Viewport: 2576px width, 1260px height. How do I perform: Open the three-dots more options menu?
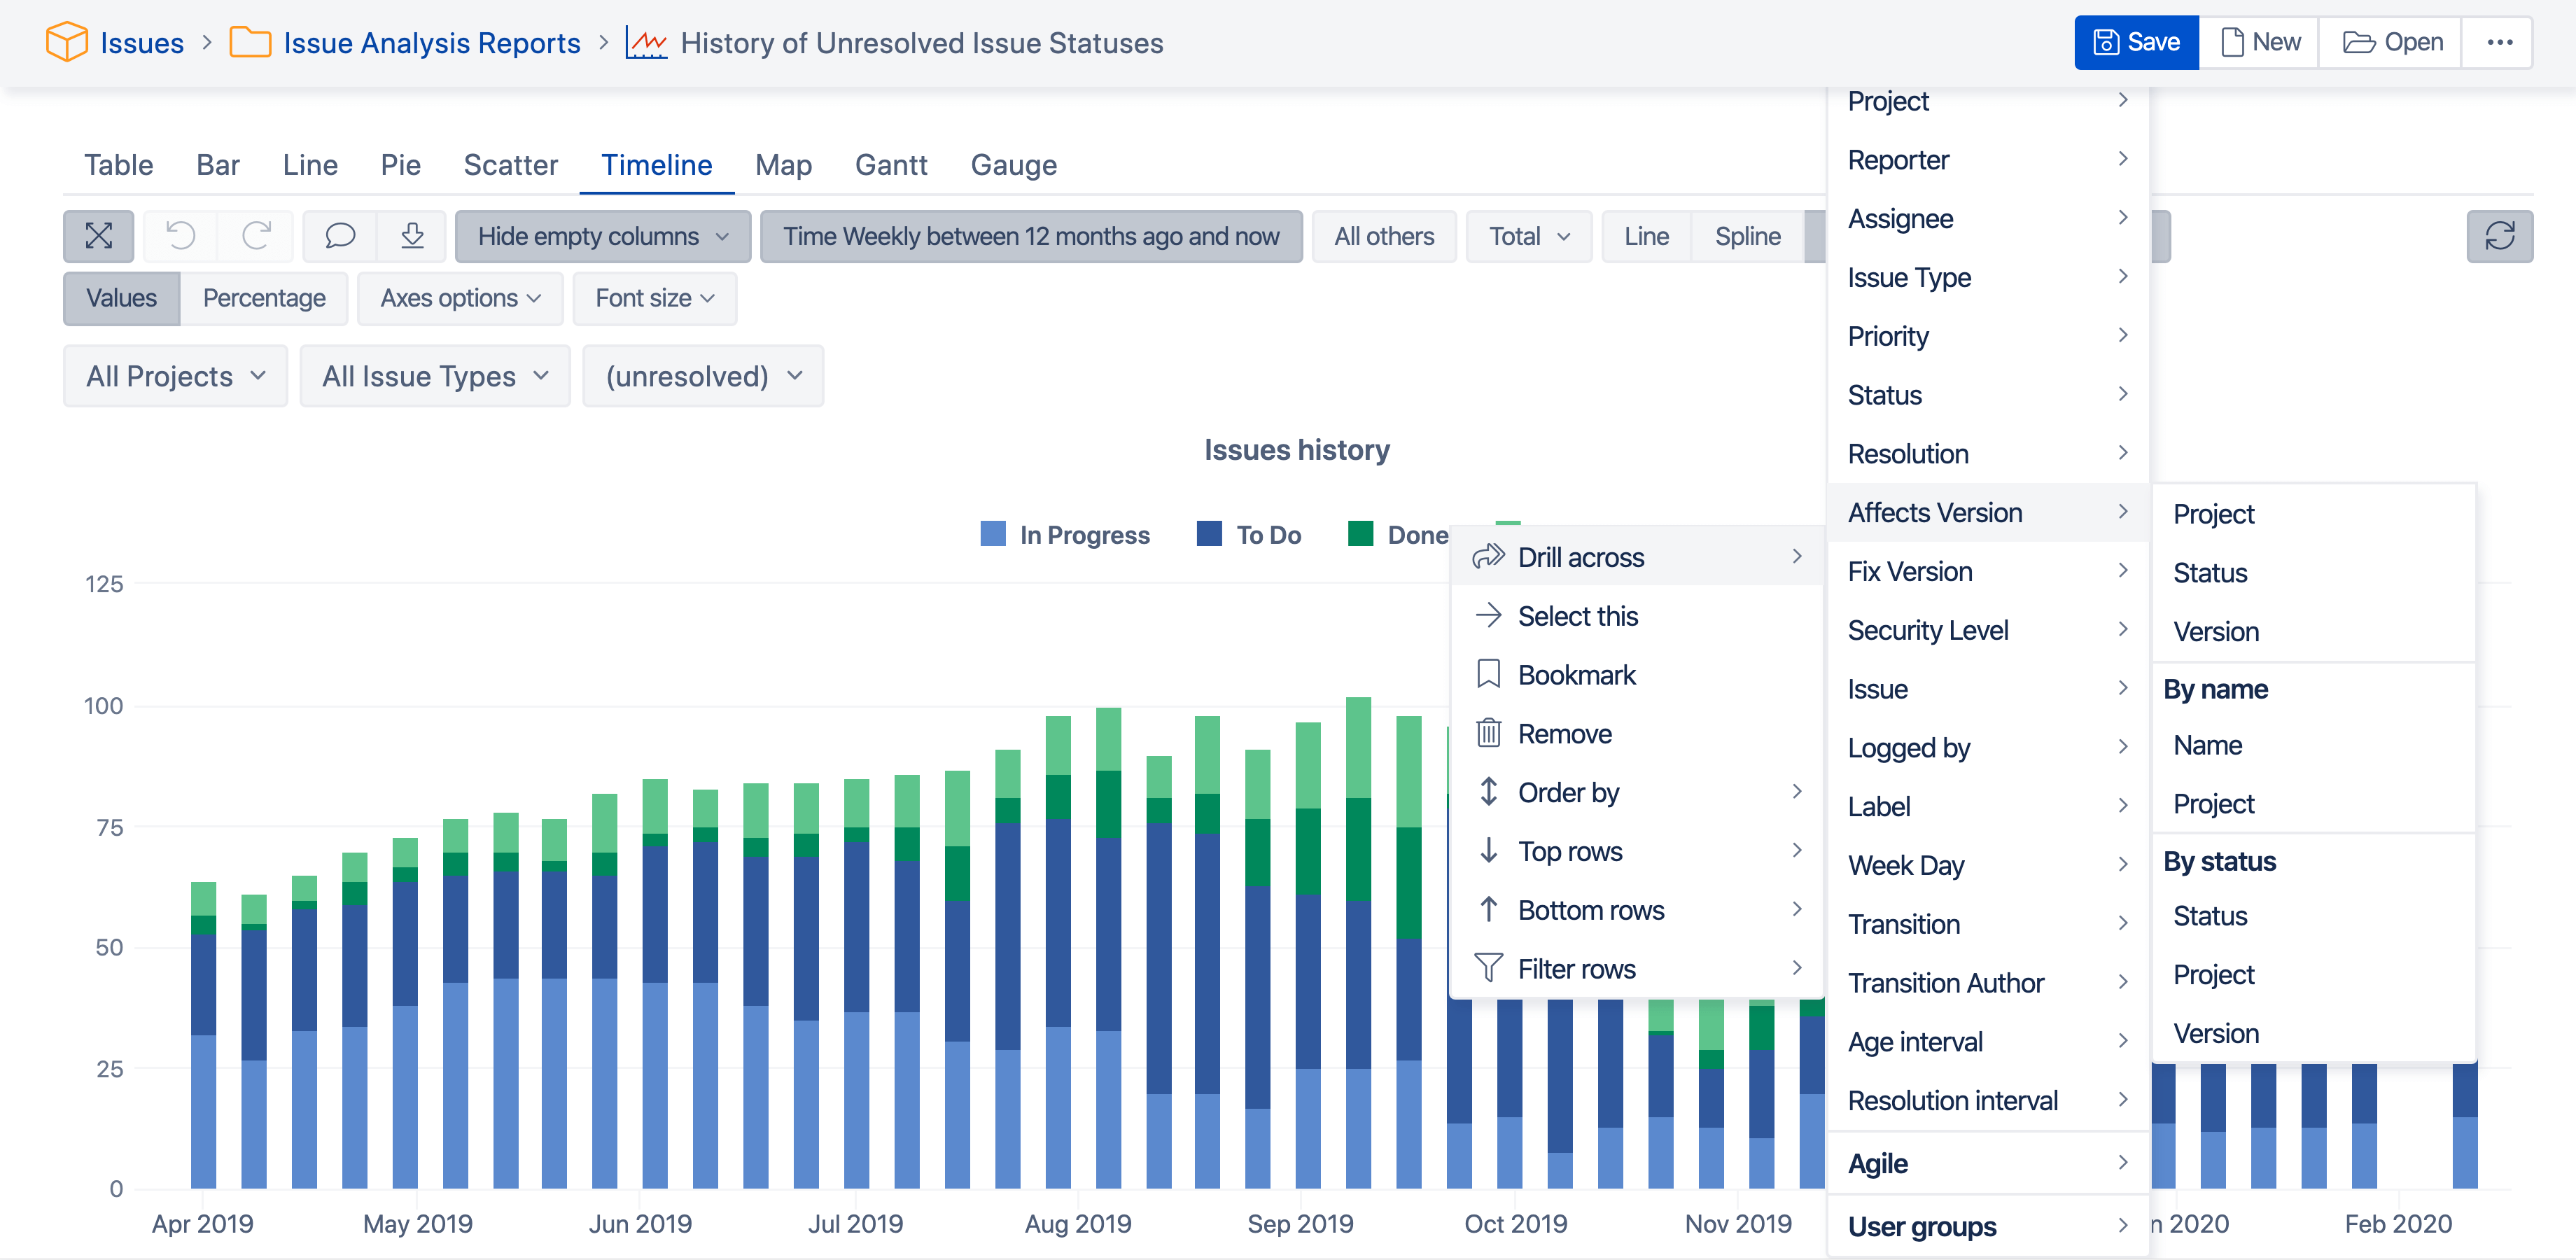click(2499, 42)
